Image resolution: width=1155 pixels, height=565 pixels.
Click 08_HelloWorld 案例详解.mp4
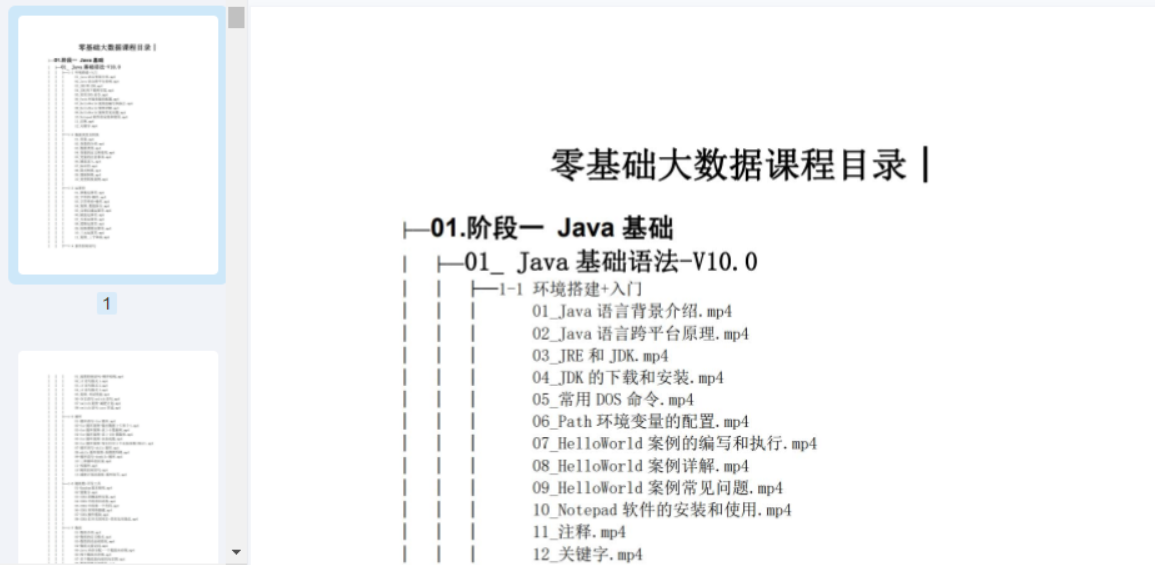click(641, 466)
